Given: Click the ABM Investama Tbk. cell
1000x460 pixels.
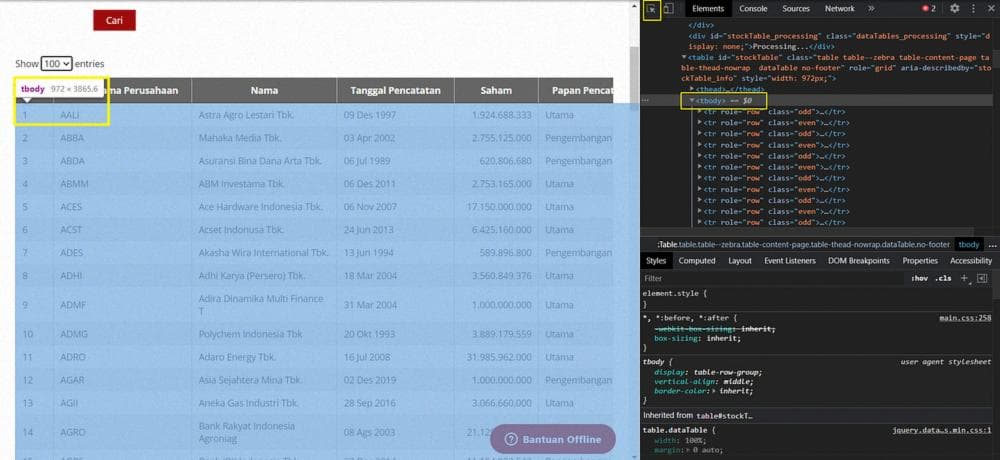Looking at the screenshot, I should (x=264, y=184).
